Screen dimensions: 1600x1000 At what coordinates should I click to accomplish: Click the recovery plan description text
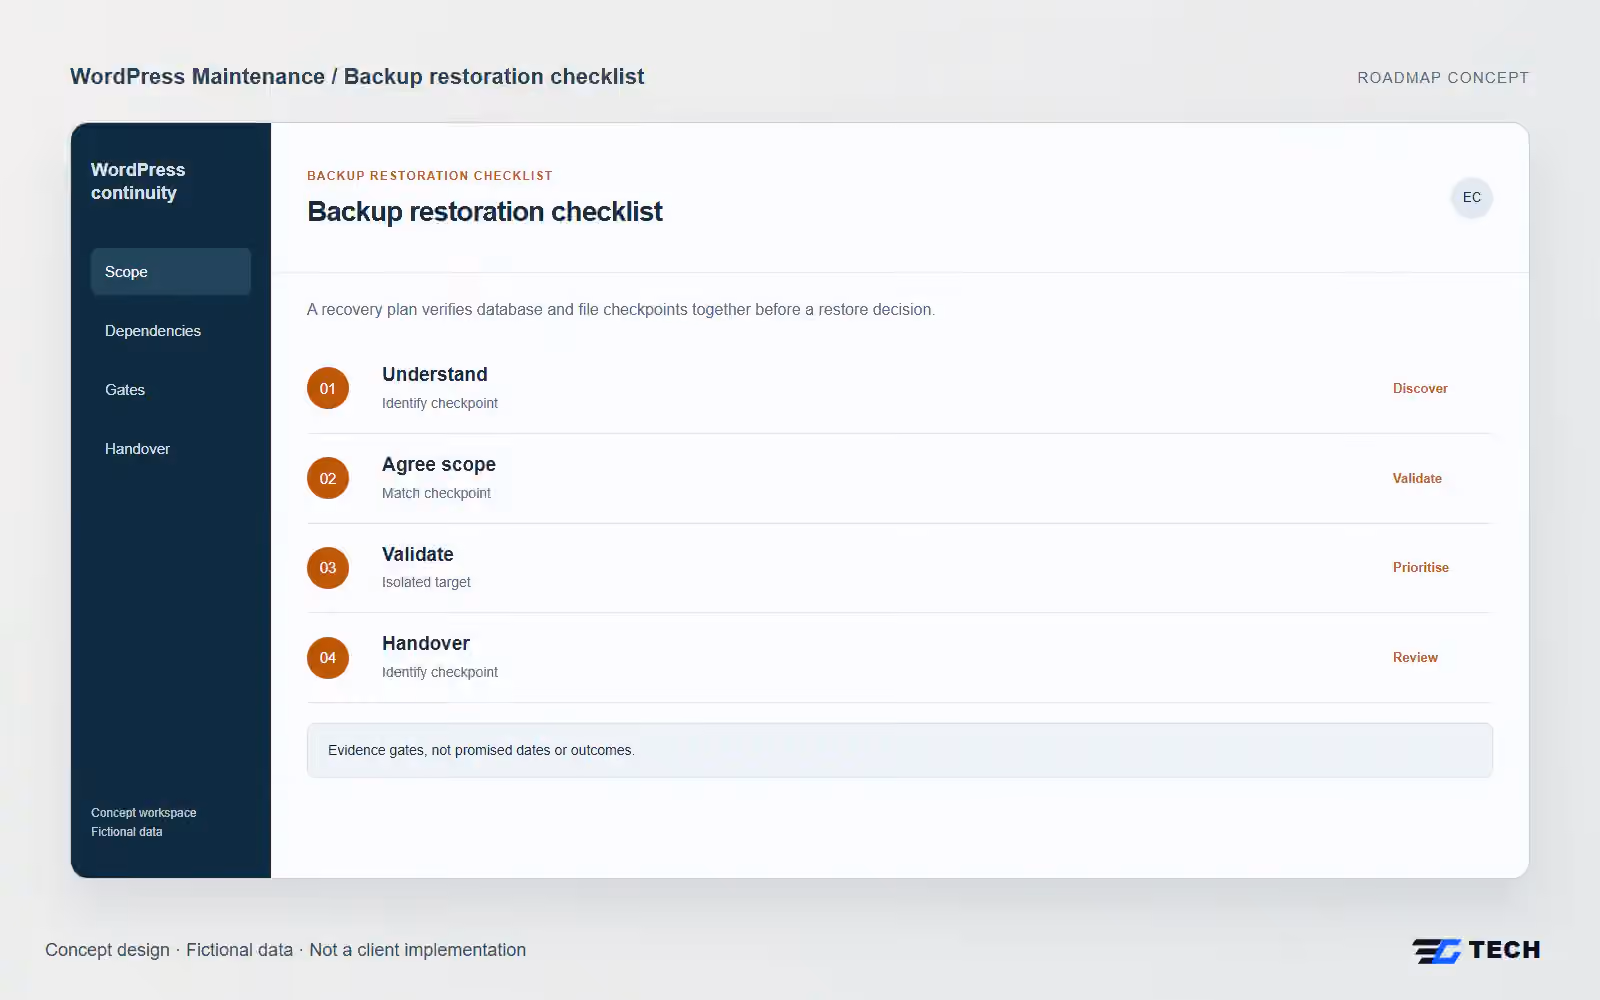621,310
